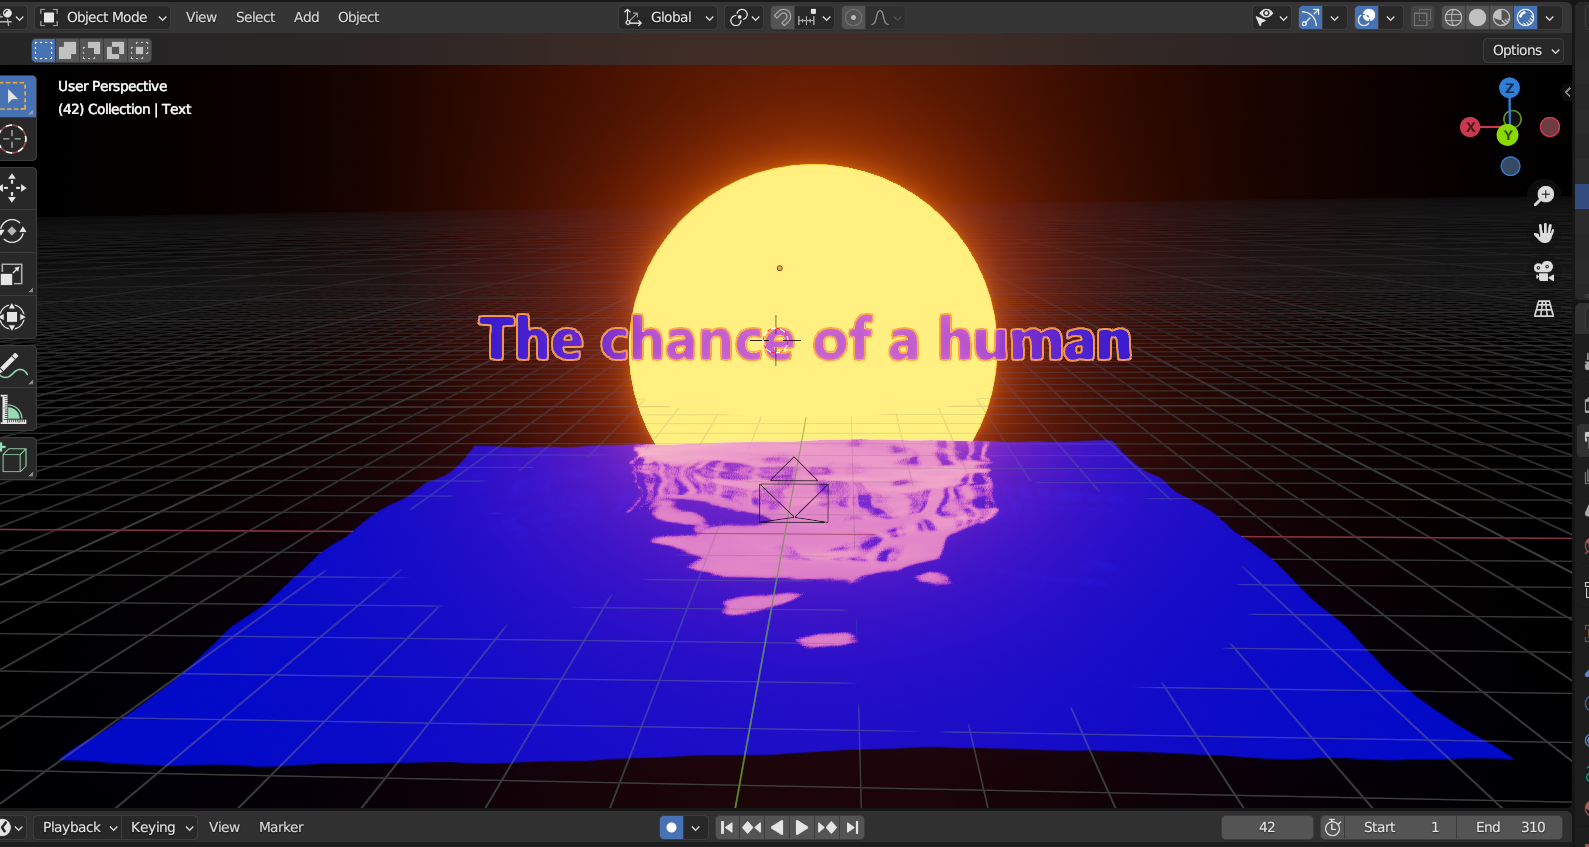1589x847 pixels.
Task: Click the Y axis on navigation gizmo
Action: pos(1508,135)
